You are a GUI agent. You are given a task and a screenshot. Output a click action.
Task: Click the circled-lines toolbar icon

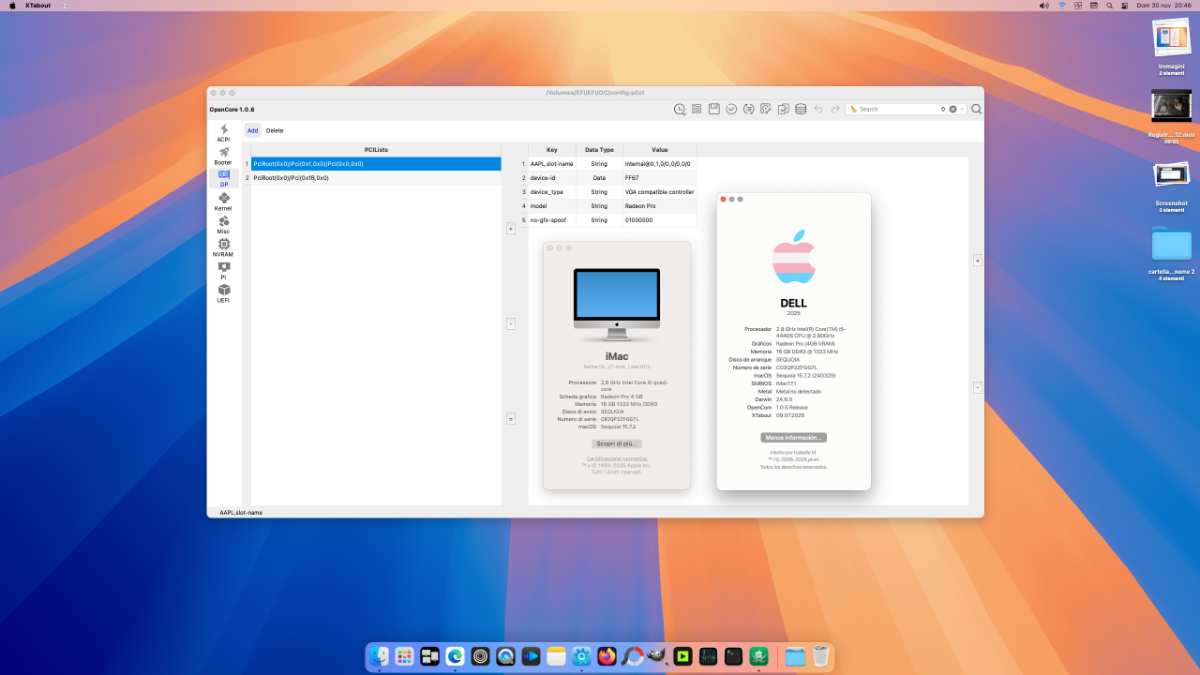point(748,109)
